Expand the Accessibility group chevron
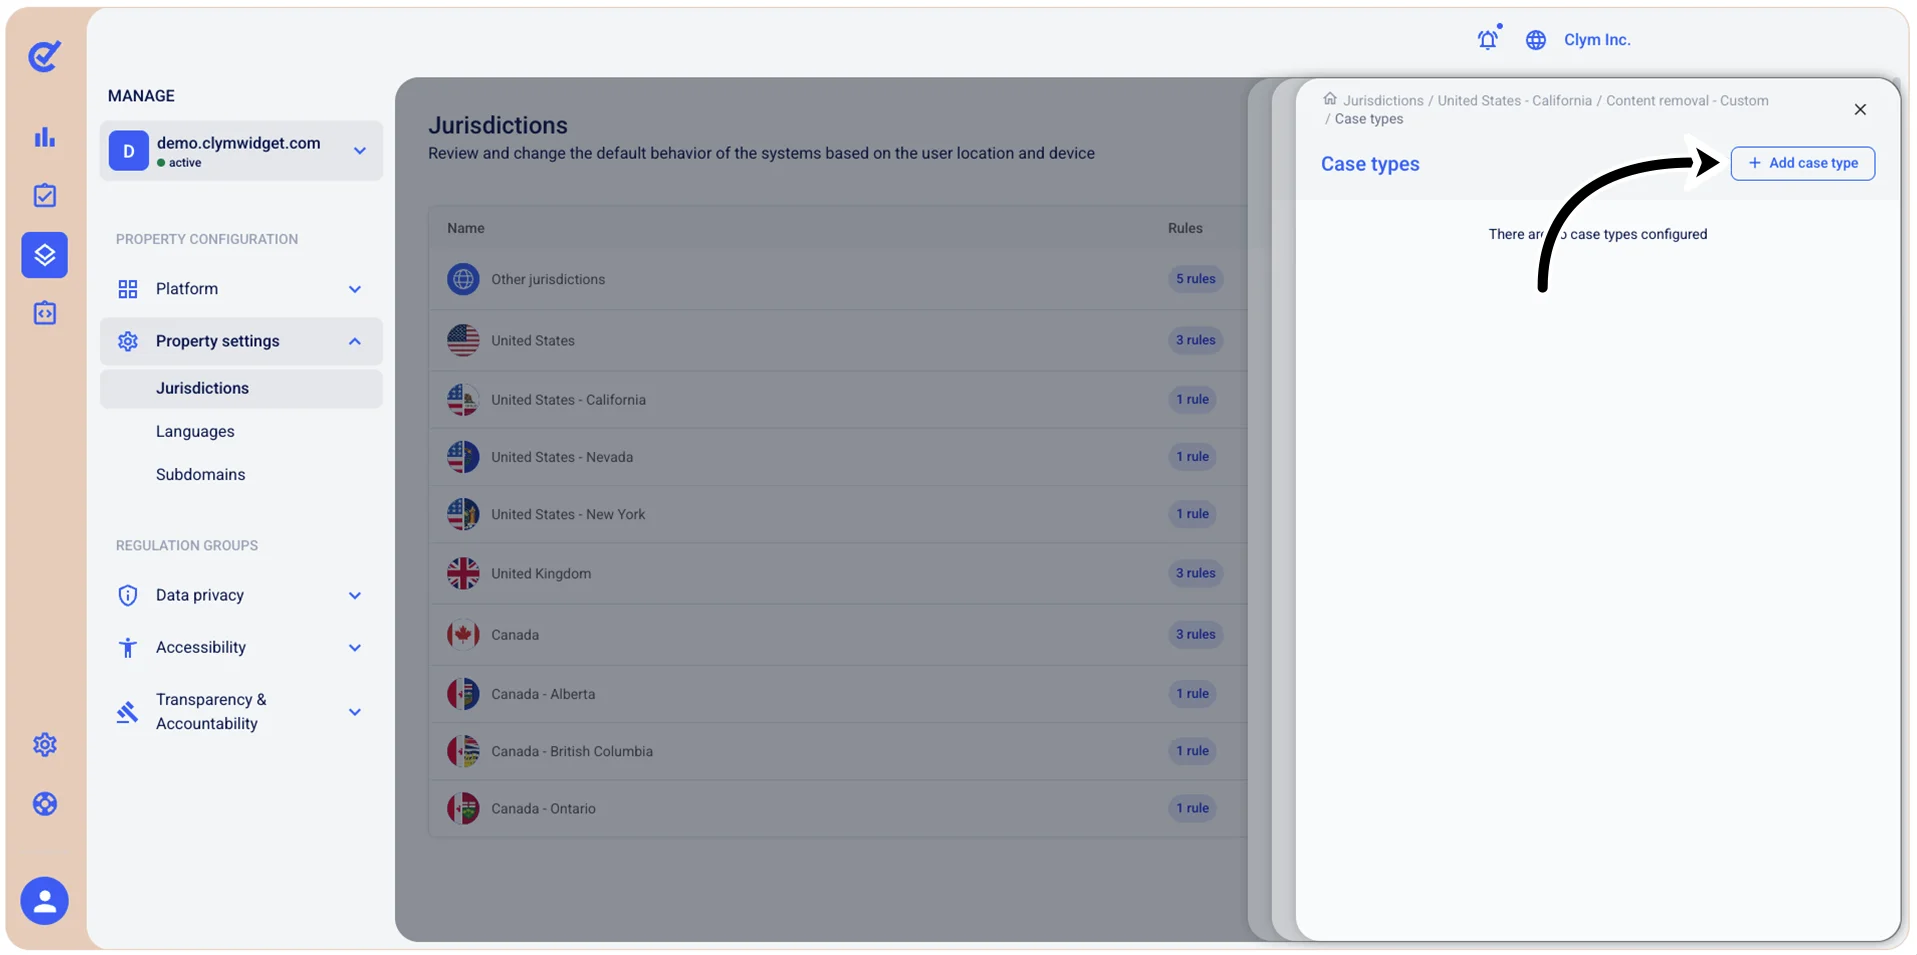1917x955 pixels. pyautogui.click(x=355, y=648)
